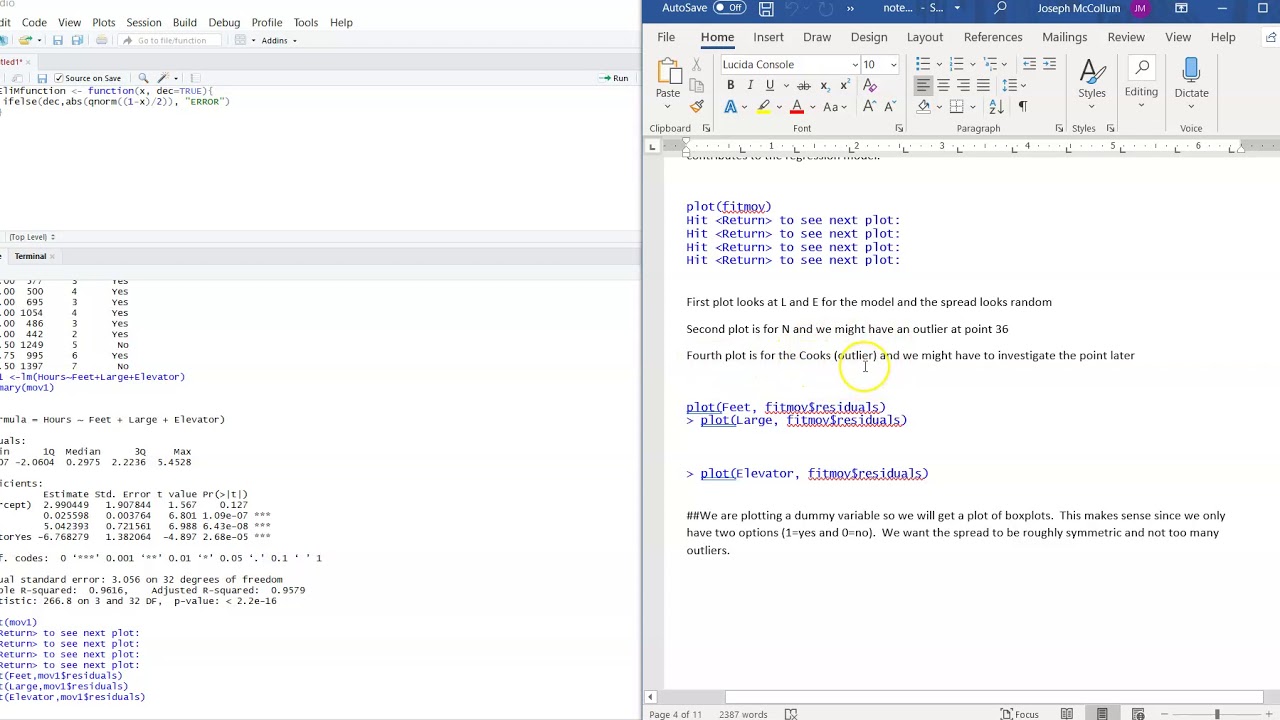Center-align the paragraph in Word
The height and width of the screenshot is (720, 1280).
943,86
